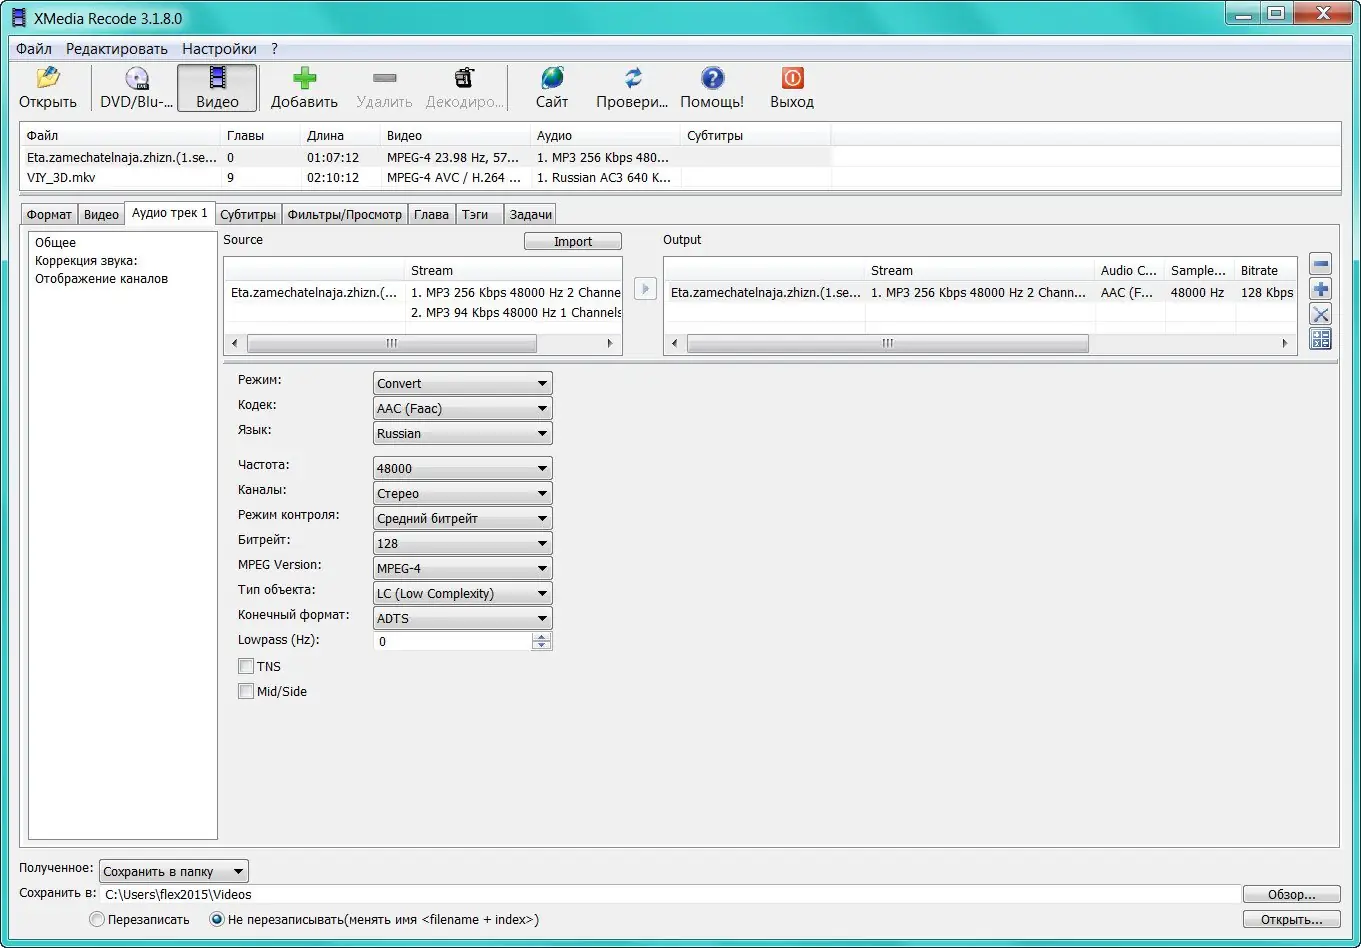Click the red Выход power icon
Image resolution: width=1361 pixels, height=948 pixels.
tap(792, 78)
